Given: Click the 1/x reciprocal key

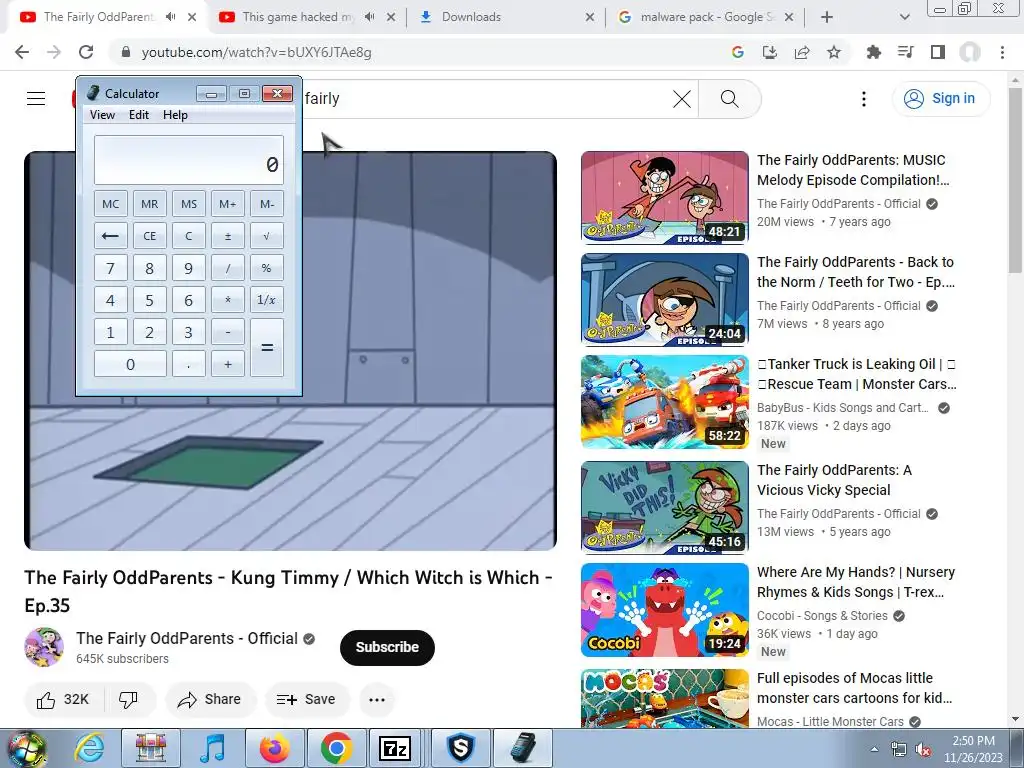Looking at the screenshot, I should click(x=266, y=300).
